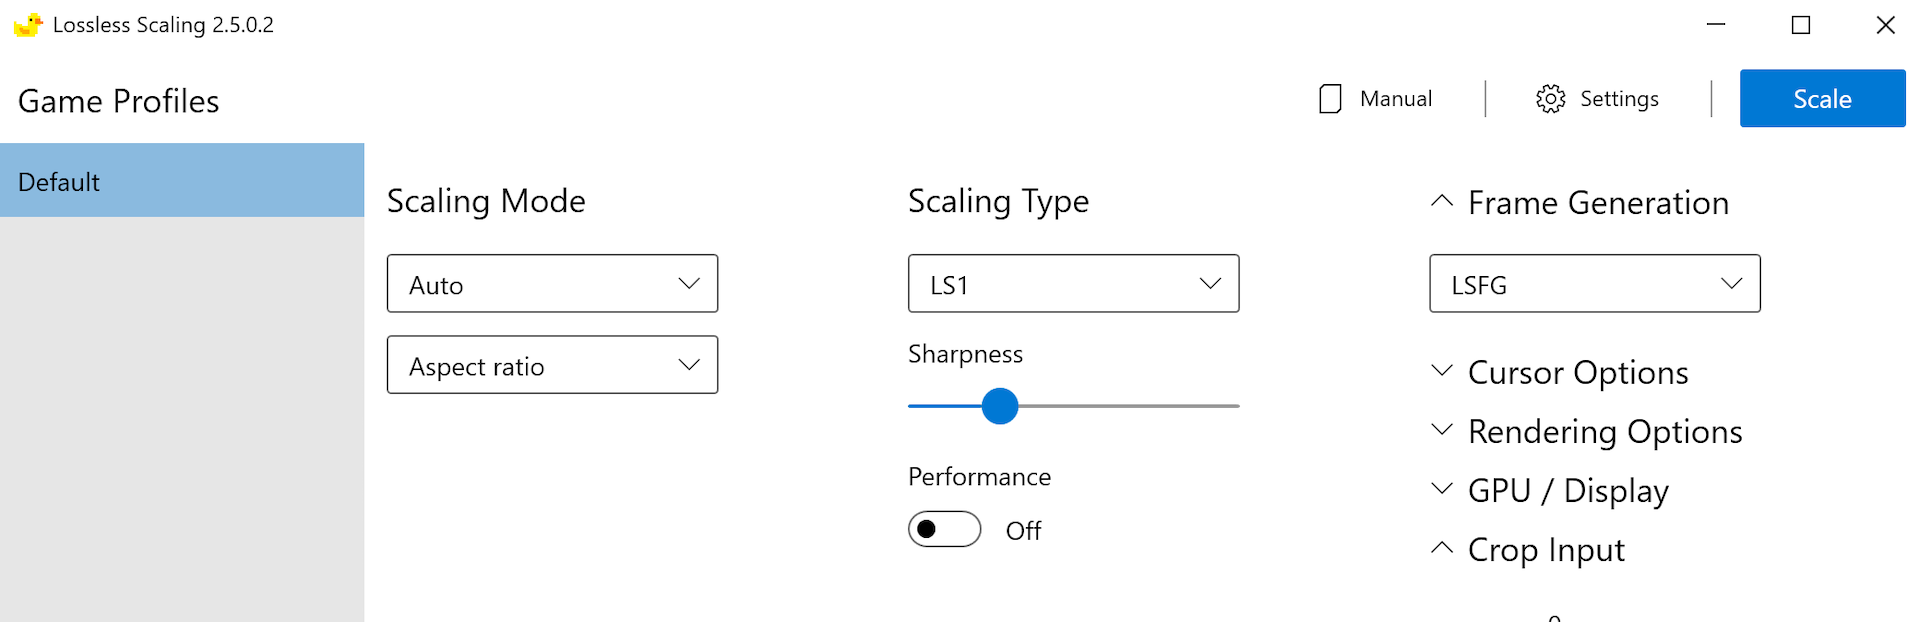The height and width of the screenshot is (622, 1920).
Task: Expand Rendering Options via its chevron icon
Action: [x=1441, y=430]
